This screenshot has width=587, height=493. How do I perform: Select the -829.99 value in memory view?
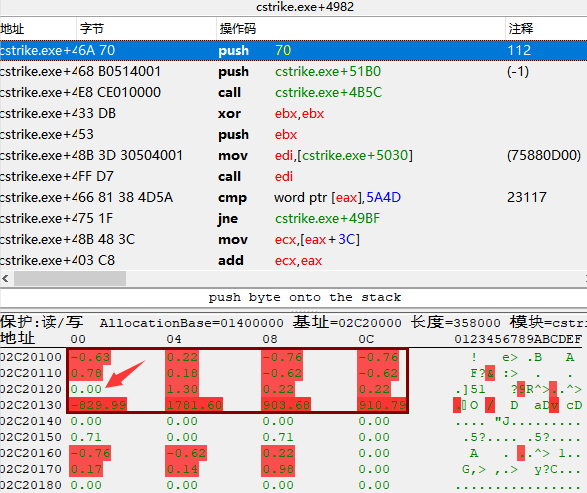pos(98,405)
